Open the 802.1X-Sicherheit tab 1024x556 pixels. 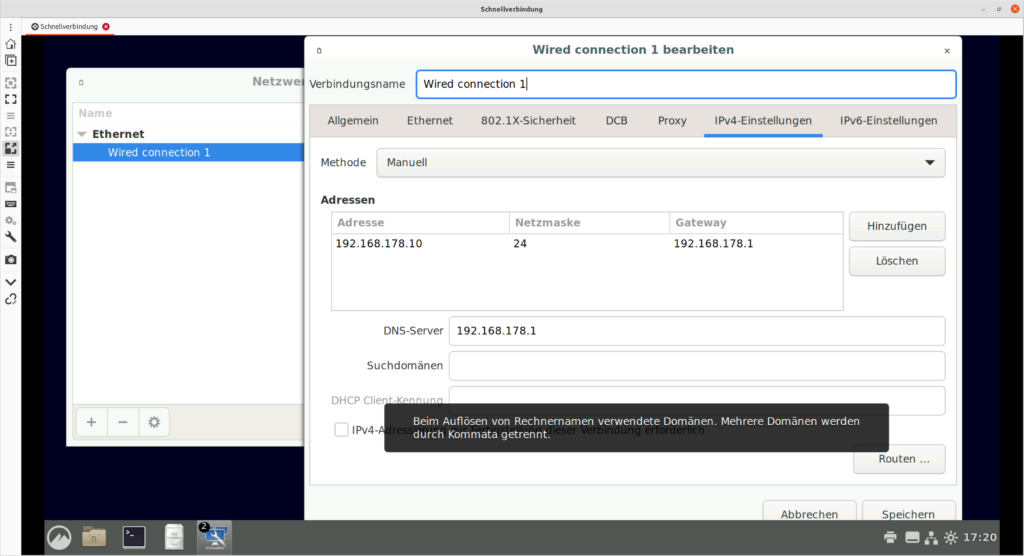(528, 120)
